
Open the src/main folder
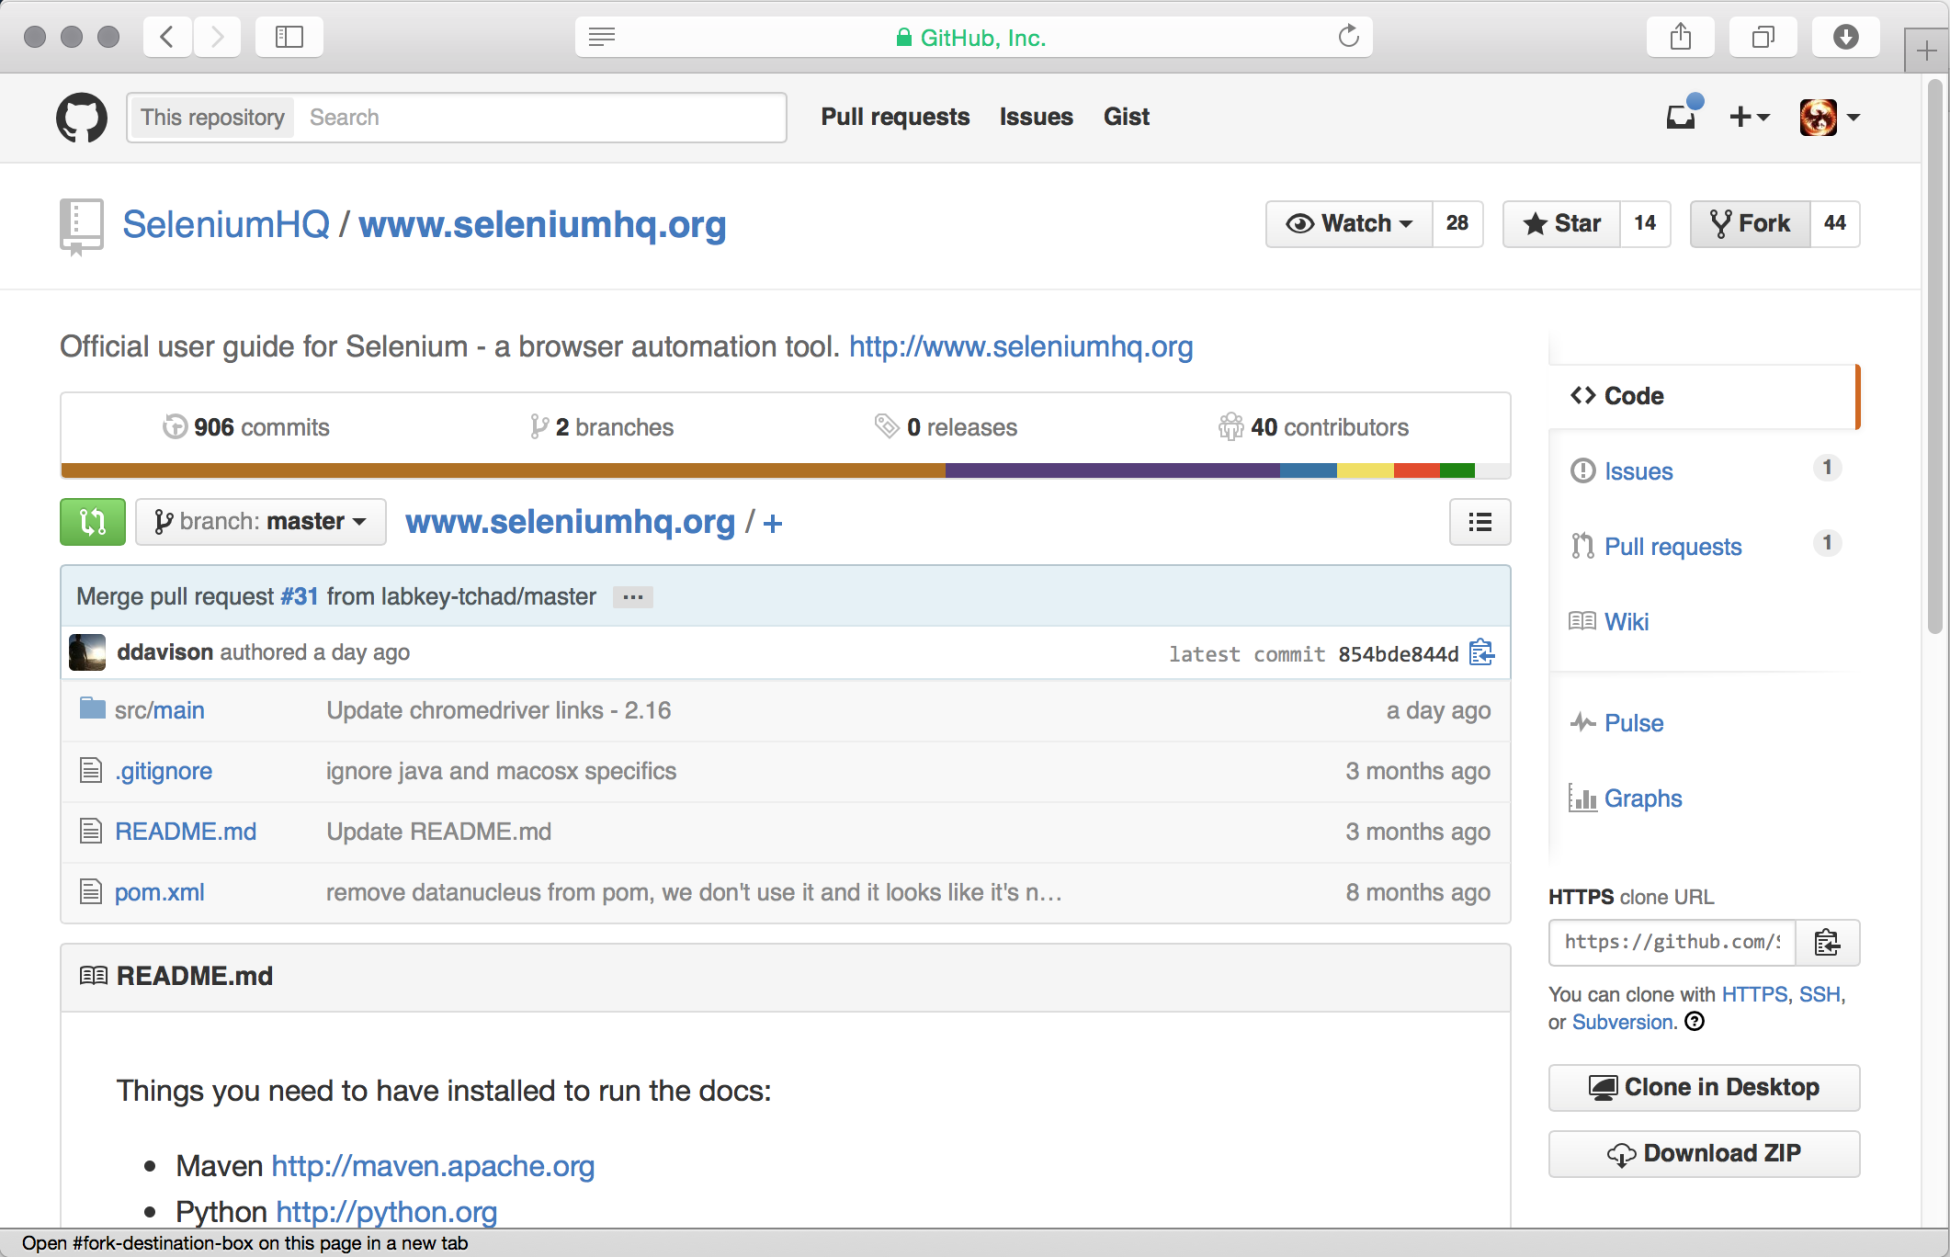tap(159, 710)
